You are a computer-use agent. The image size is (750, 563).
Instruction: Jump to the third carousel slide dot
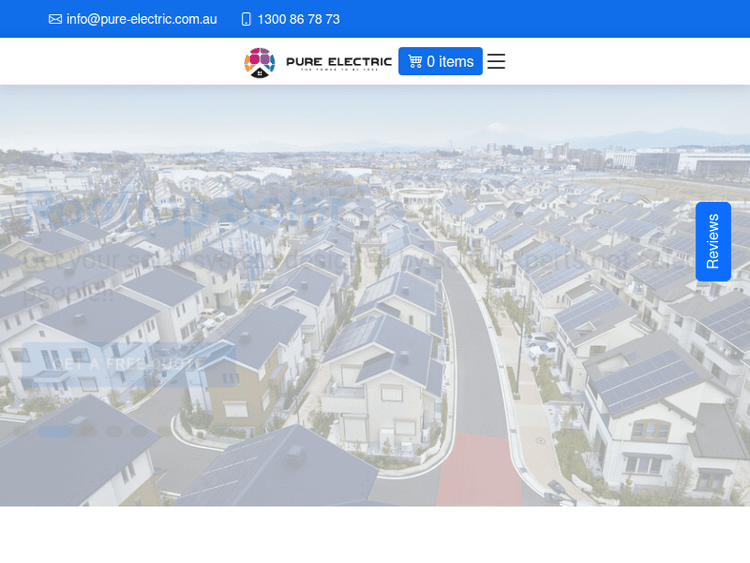114,431
